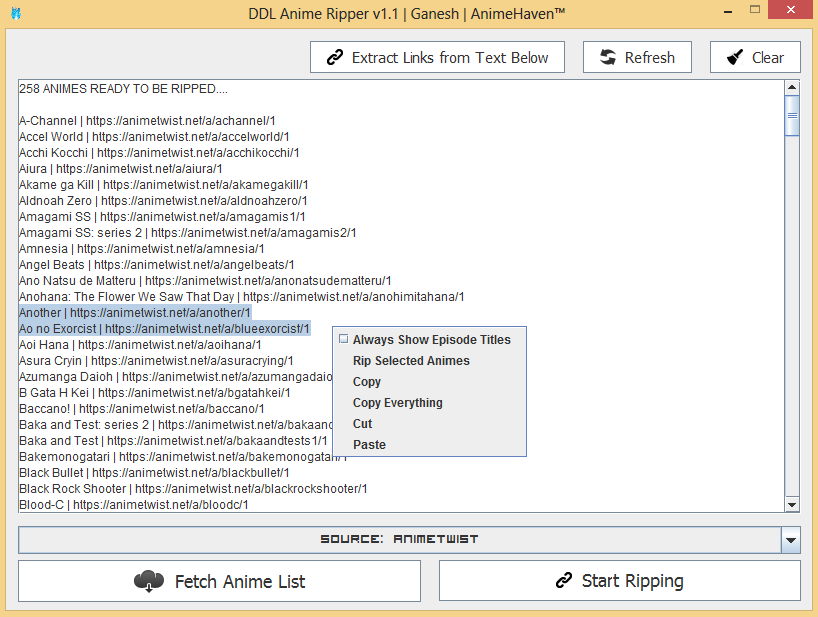Select Cut in the context menu

(363, 424)
